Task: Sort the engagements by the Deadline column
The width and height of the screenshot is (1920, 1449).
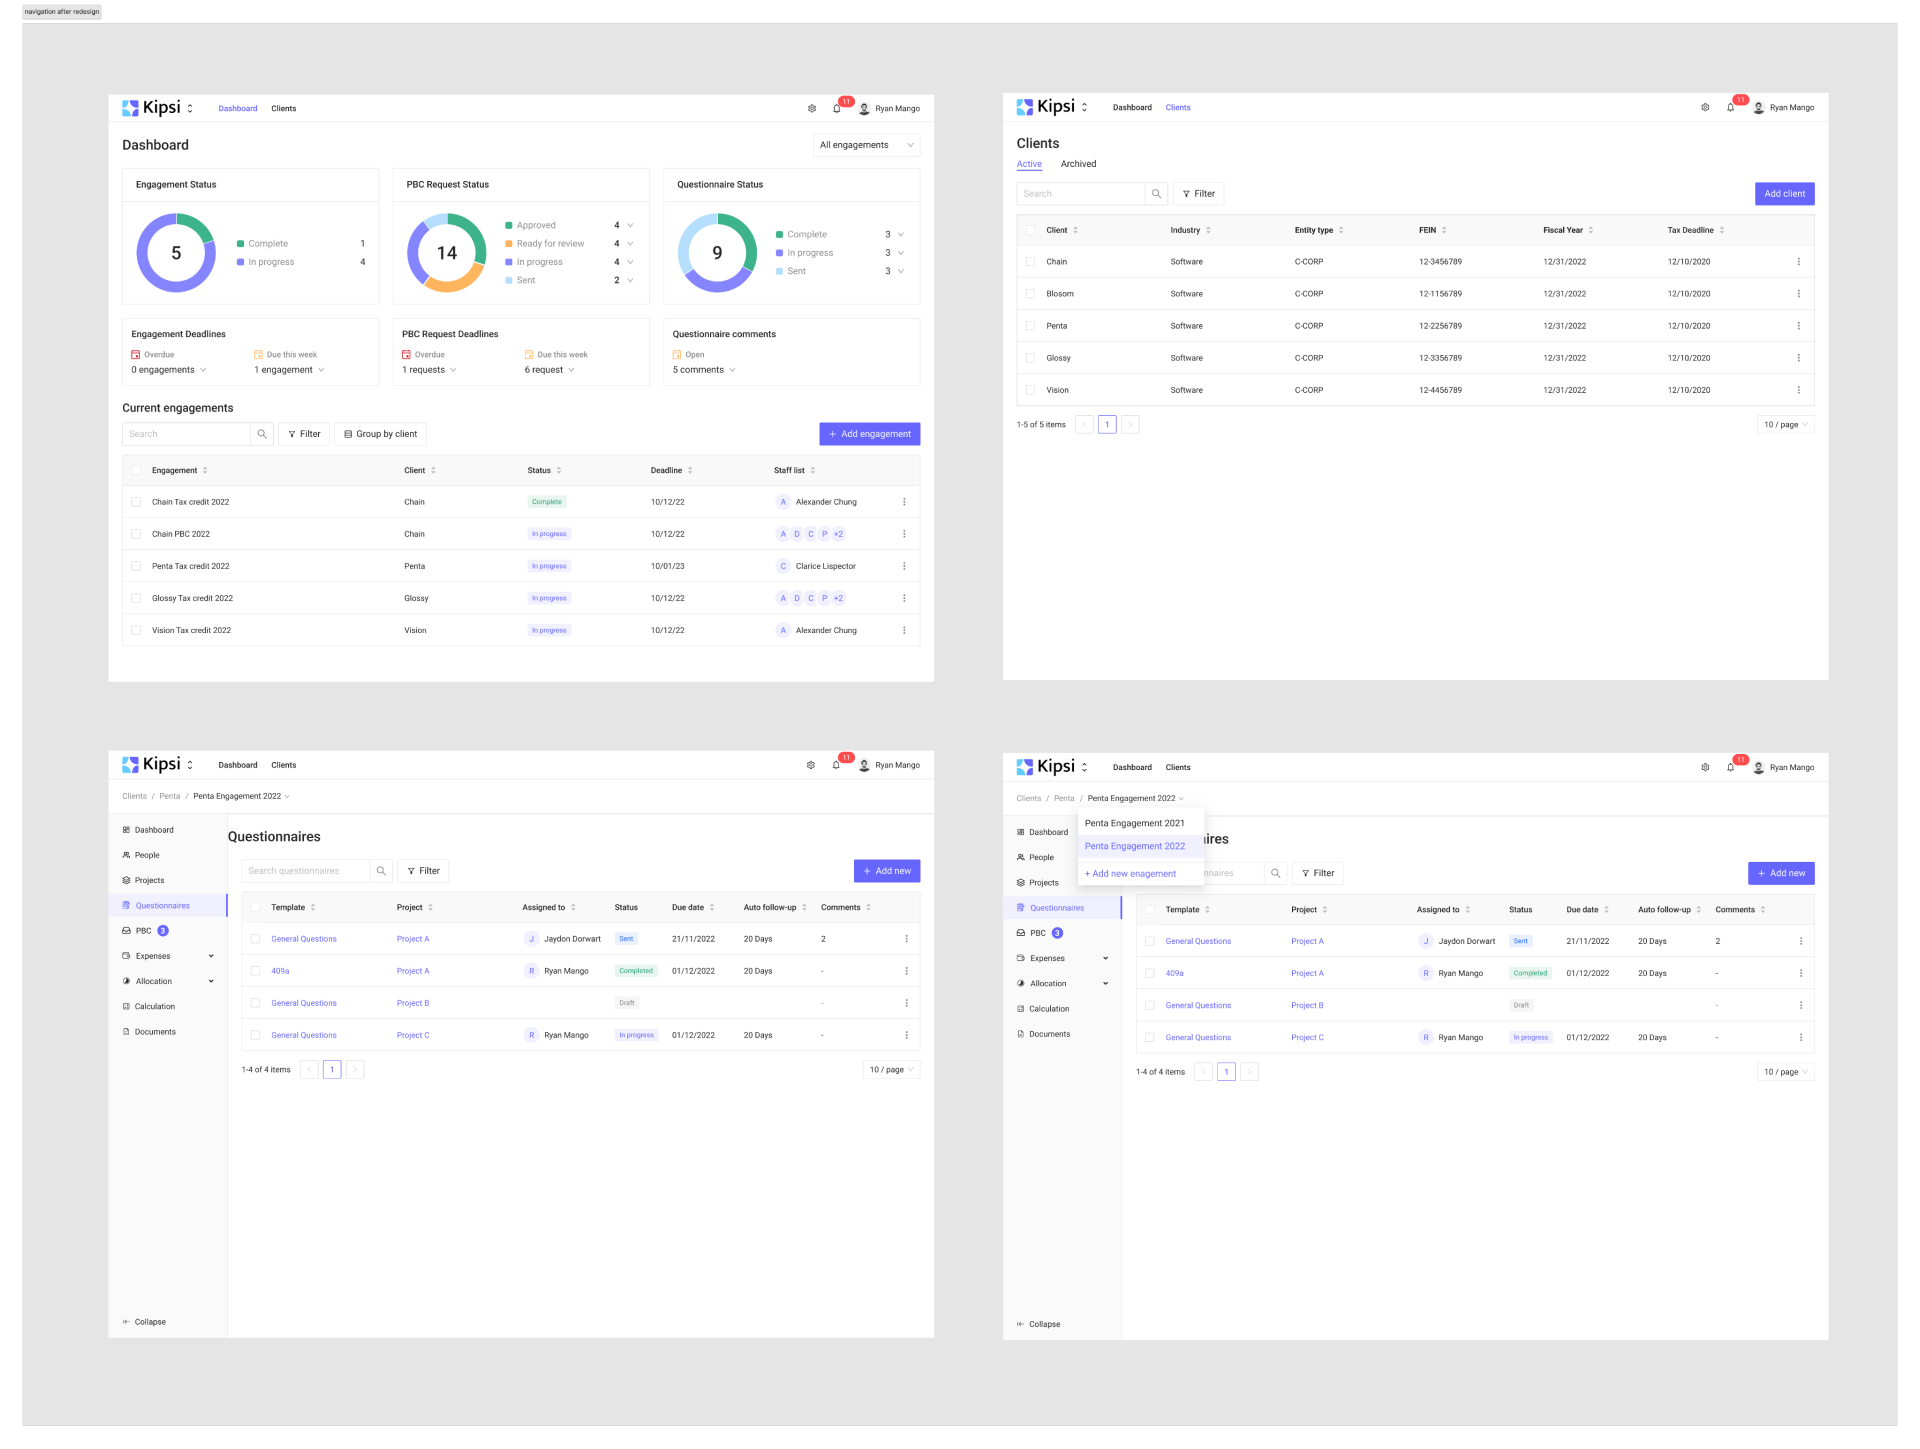Action: tap(690, 470)
